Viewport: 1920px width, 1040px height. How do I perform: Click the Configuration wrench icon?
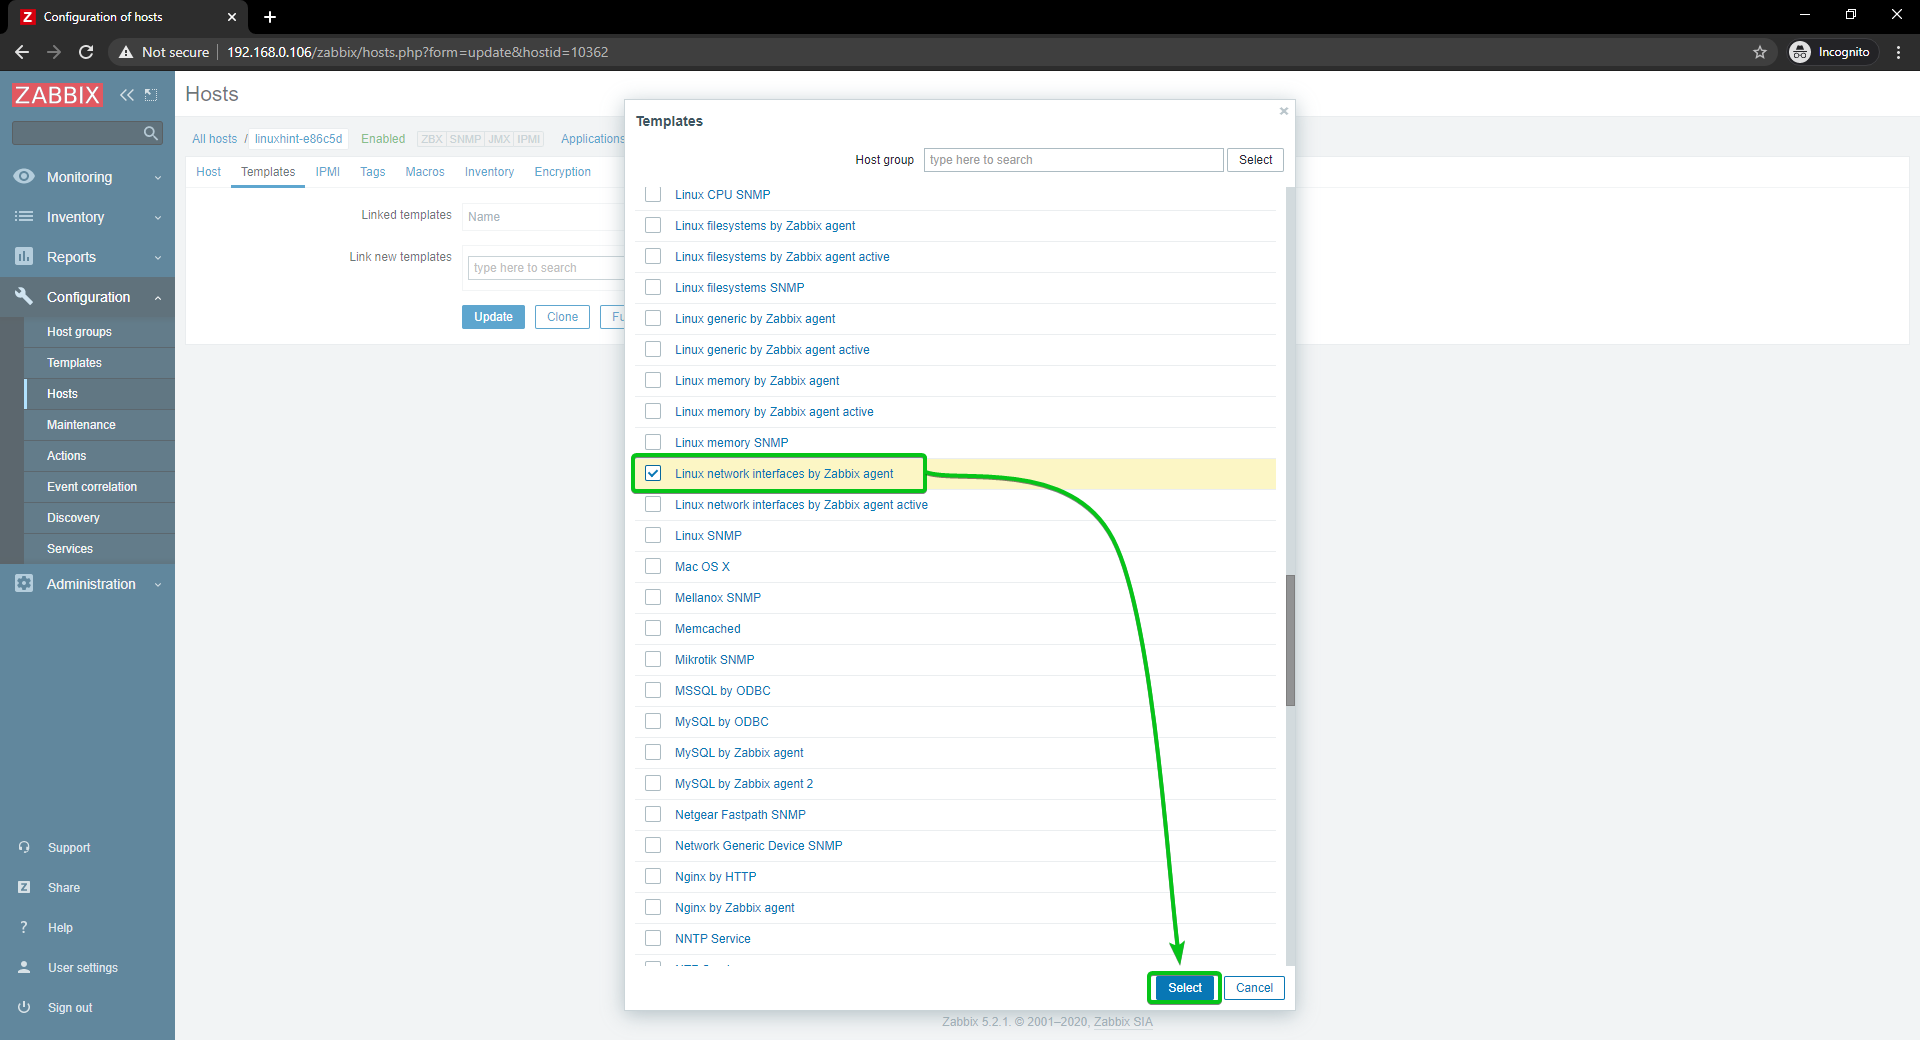click(x=24, y=296)
